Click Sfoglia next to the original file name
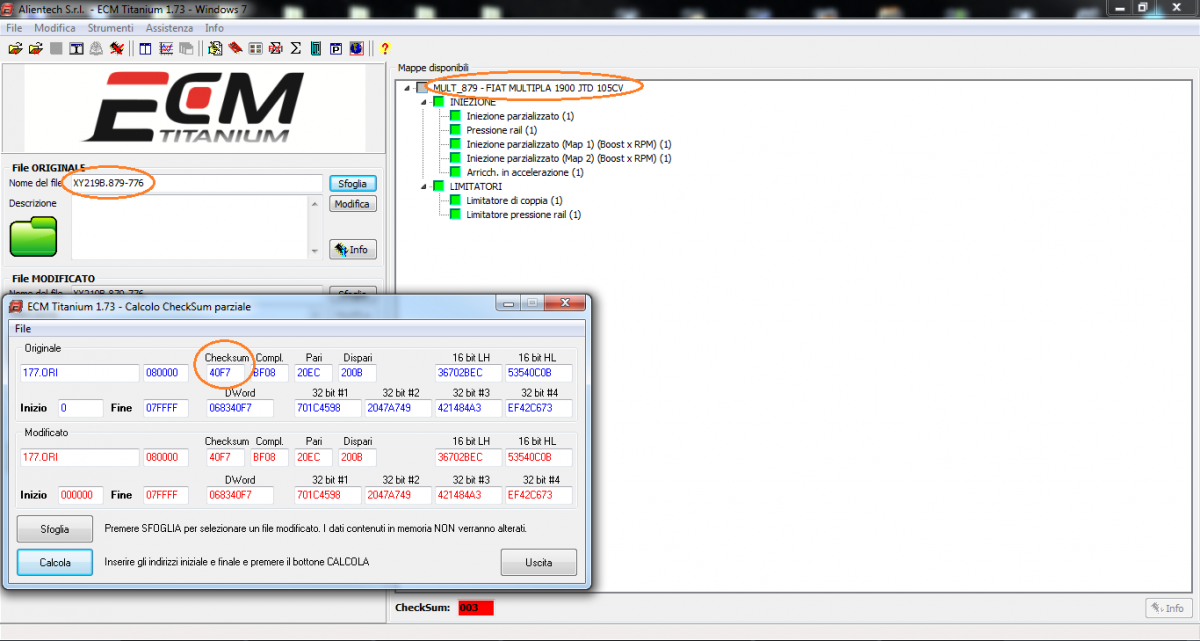The height and width of the screenshot is (641, 1200). click(352, 183)
